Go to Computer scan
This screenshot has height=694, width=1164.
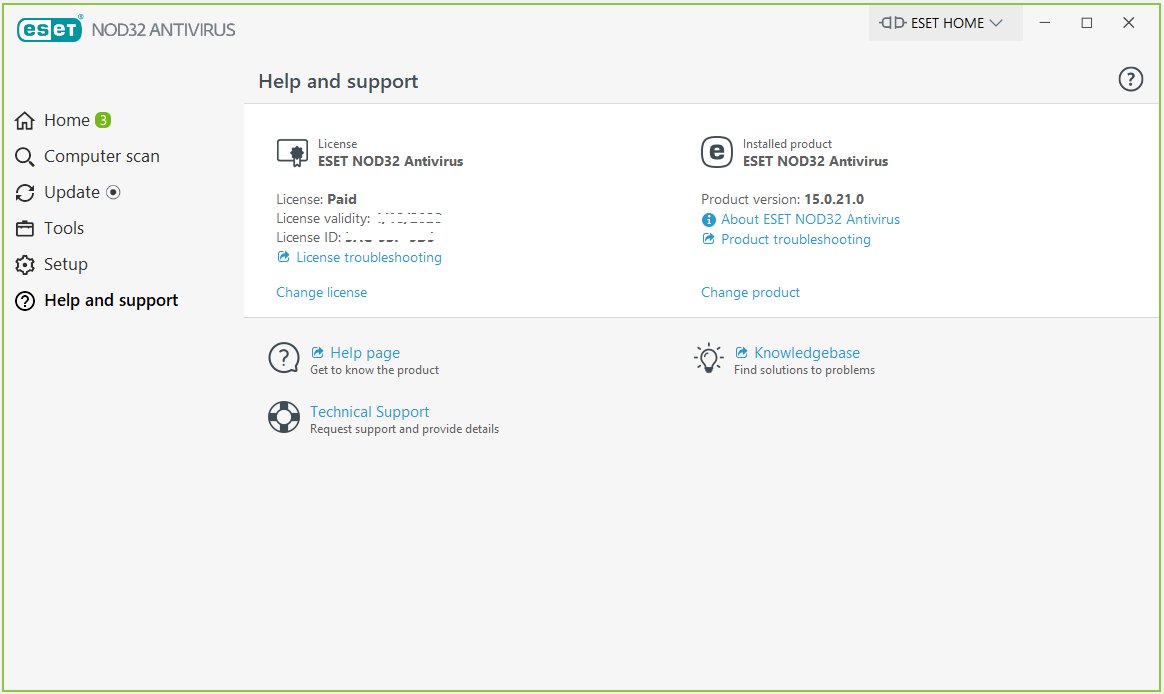pos(102,157)
